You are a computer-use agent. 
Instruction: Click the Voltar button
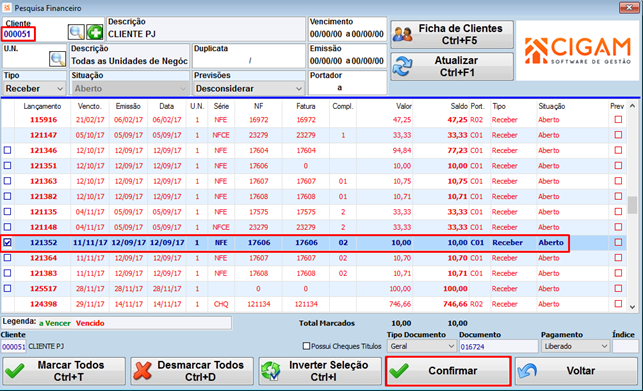(x=576, y=371)
